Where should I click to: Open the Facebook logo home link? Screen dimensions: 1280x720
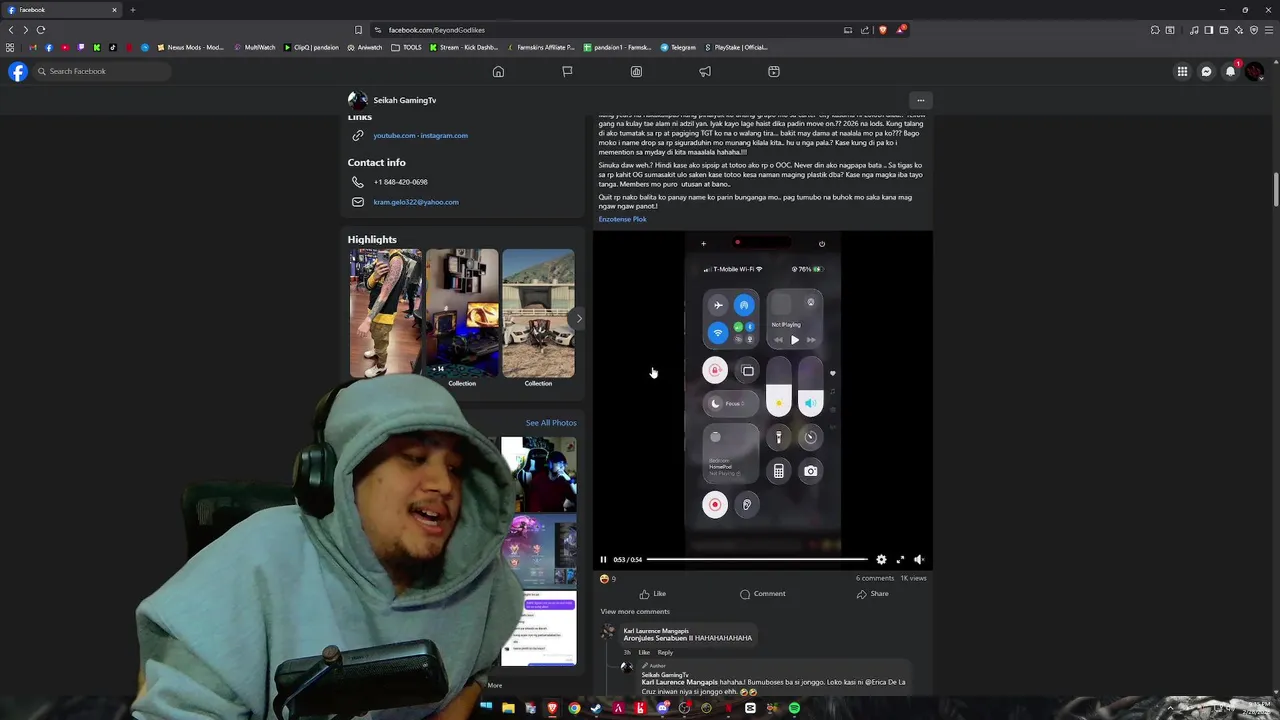tap(18, 71)
